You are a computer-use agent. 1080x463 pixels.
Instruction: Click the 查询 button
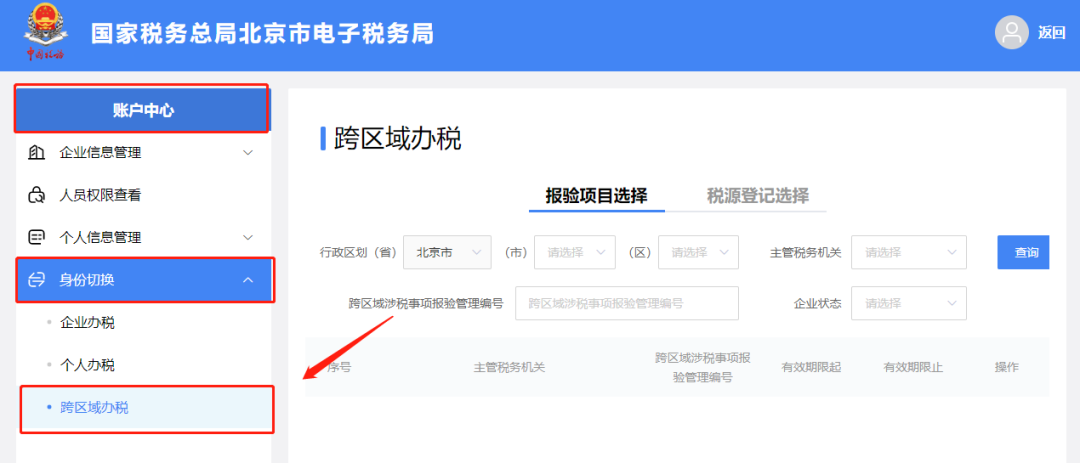tap(1024, 252)
